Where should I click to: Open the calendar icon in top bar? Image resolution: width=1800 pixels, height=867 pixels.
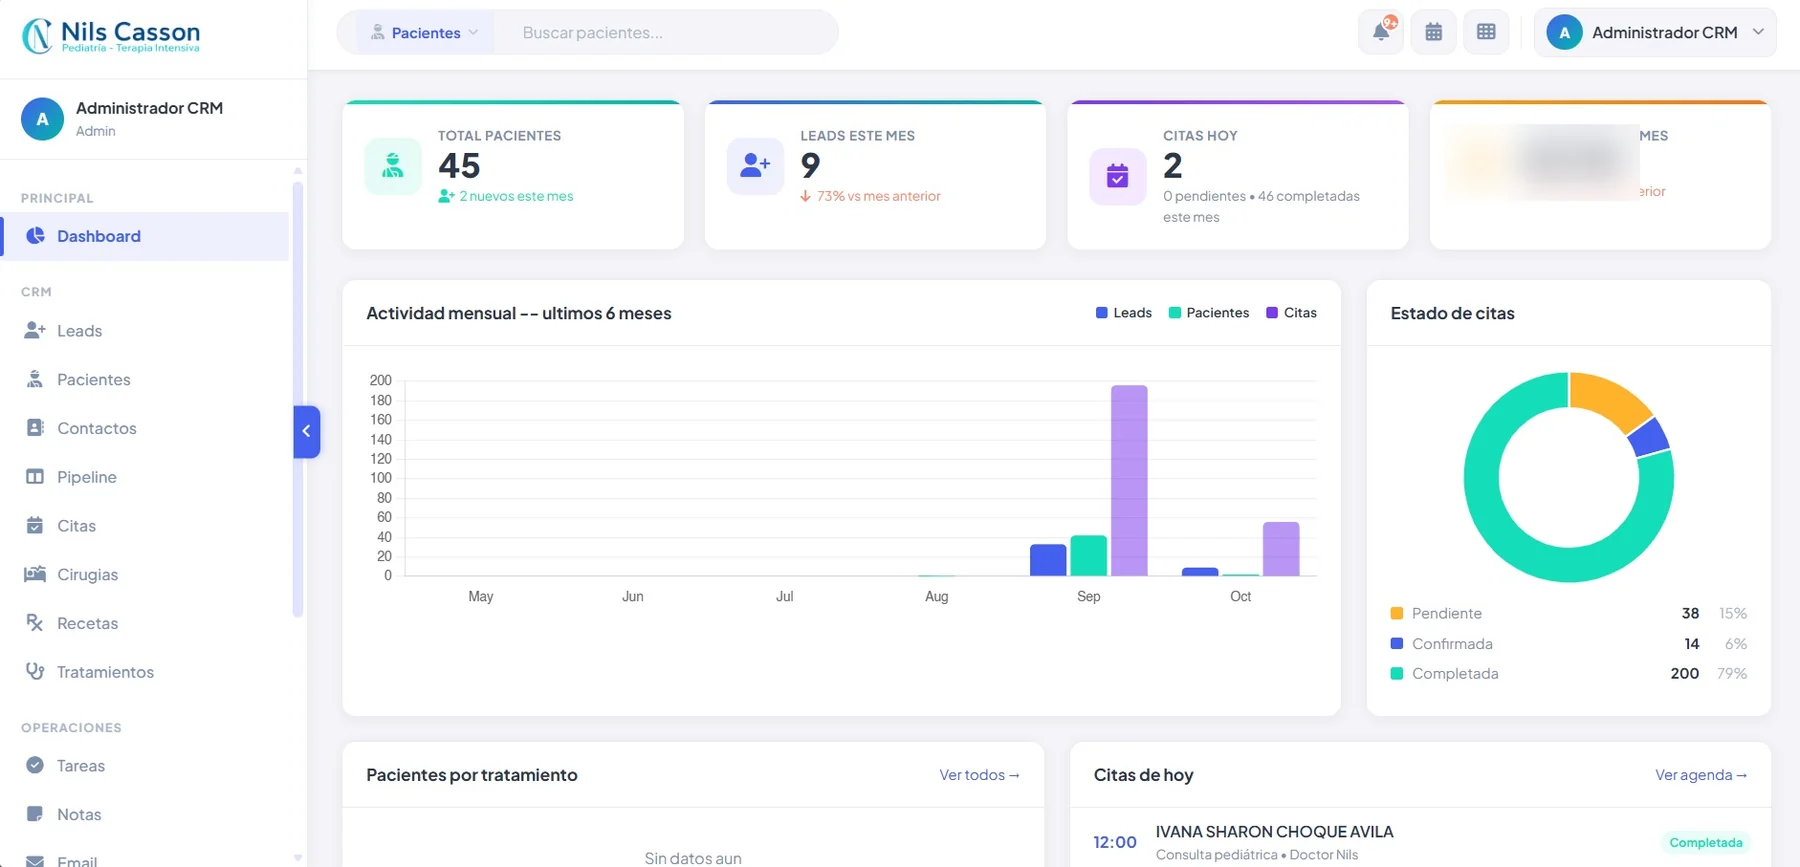[1433, 32]
